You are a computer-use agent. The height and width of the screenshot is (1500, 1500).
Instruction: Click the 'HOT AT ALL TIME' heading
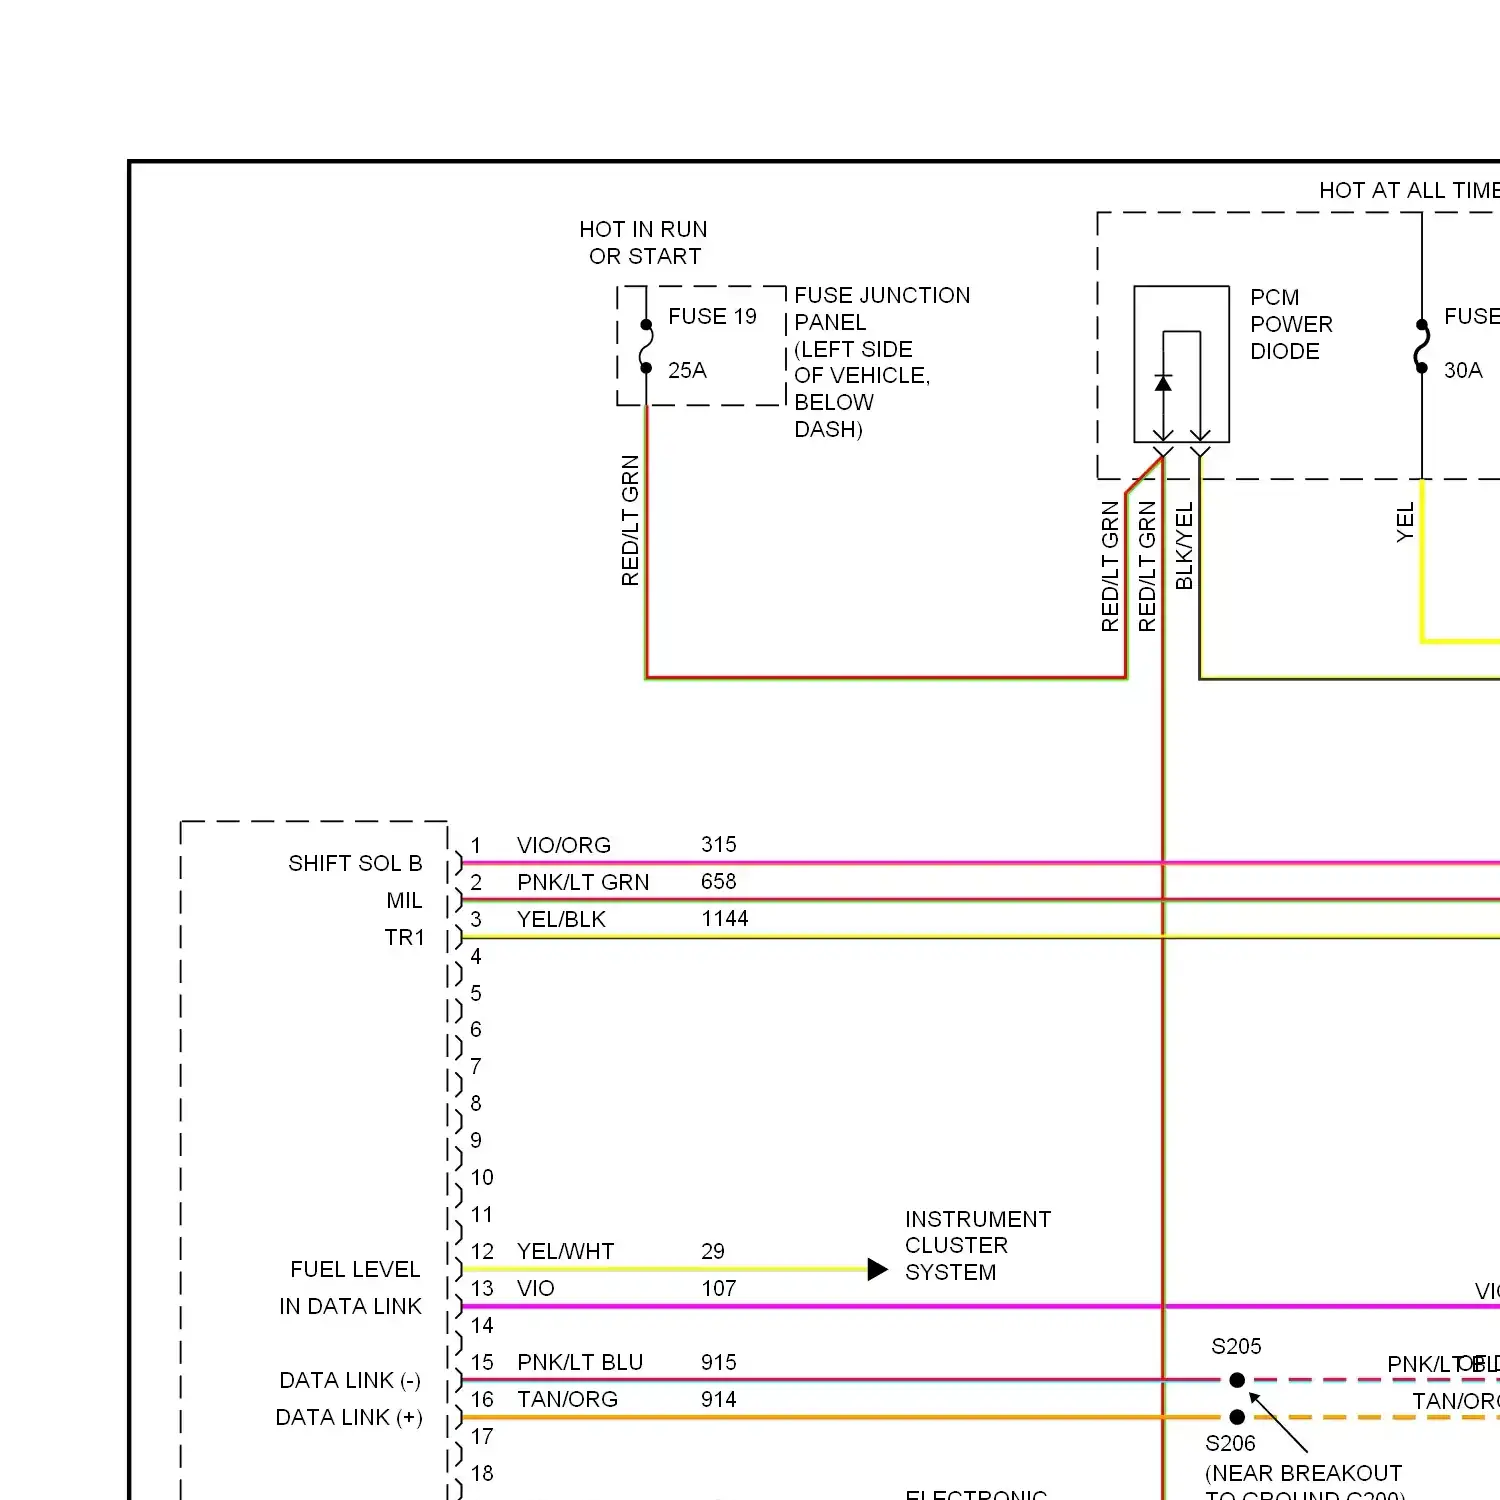(x=1409, y=190)
